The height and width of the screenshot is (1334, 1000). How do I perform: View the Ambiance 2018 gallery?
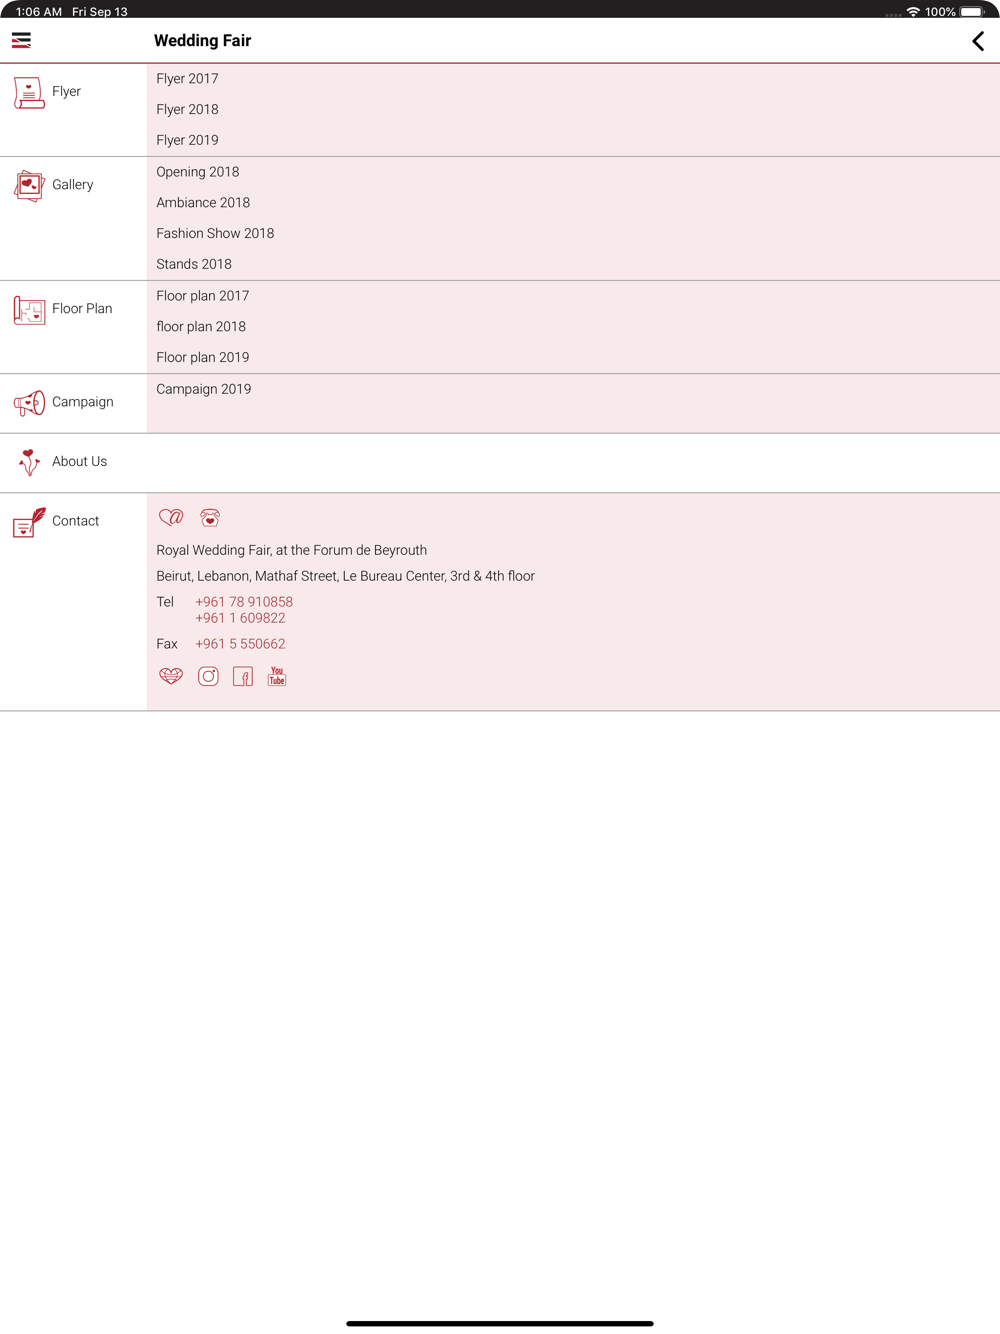(203, 202)
